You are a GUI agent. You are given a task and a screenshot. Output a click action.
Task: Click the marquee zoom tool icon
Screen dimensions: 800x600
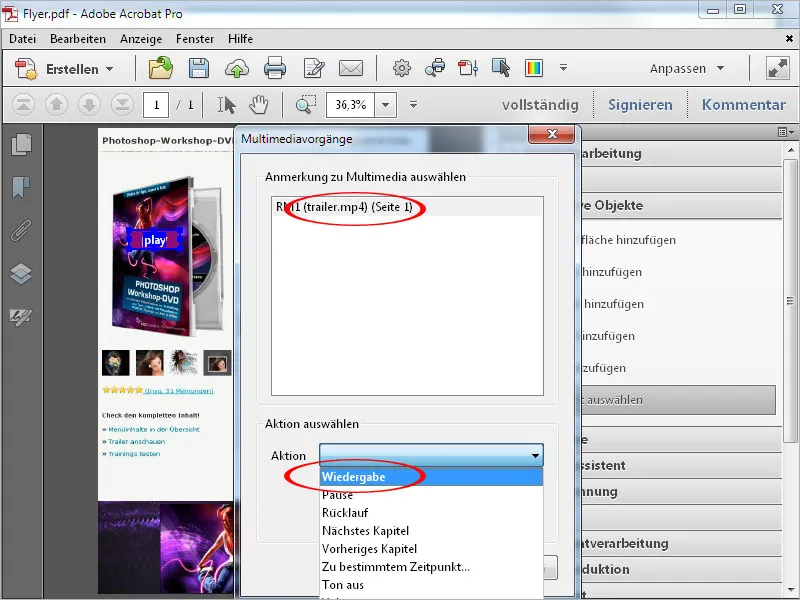coord(306,104)
